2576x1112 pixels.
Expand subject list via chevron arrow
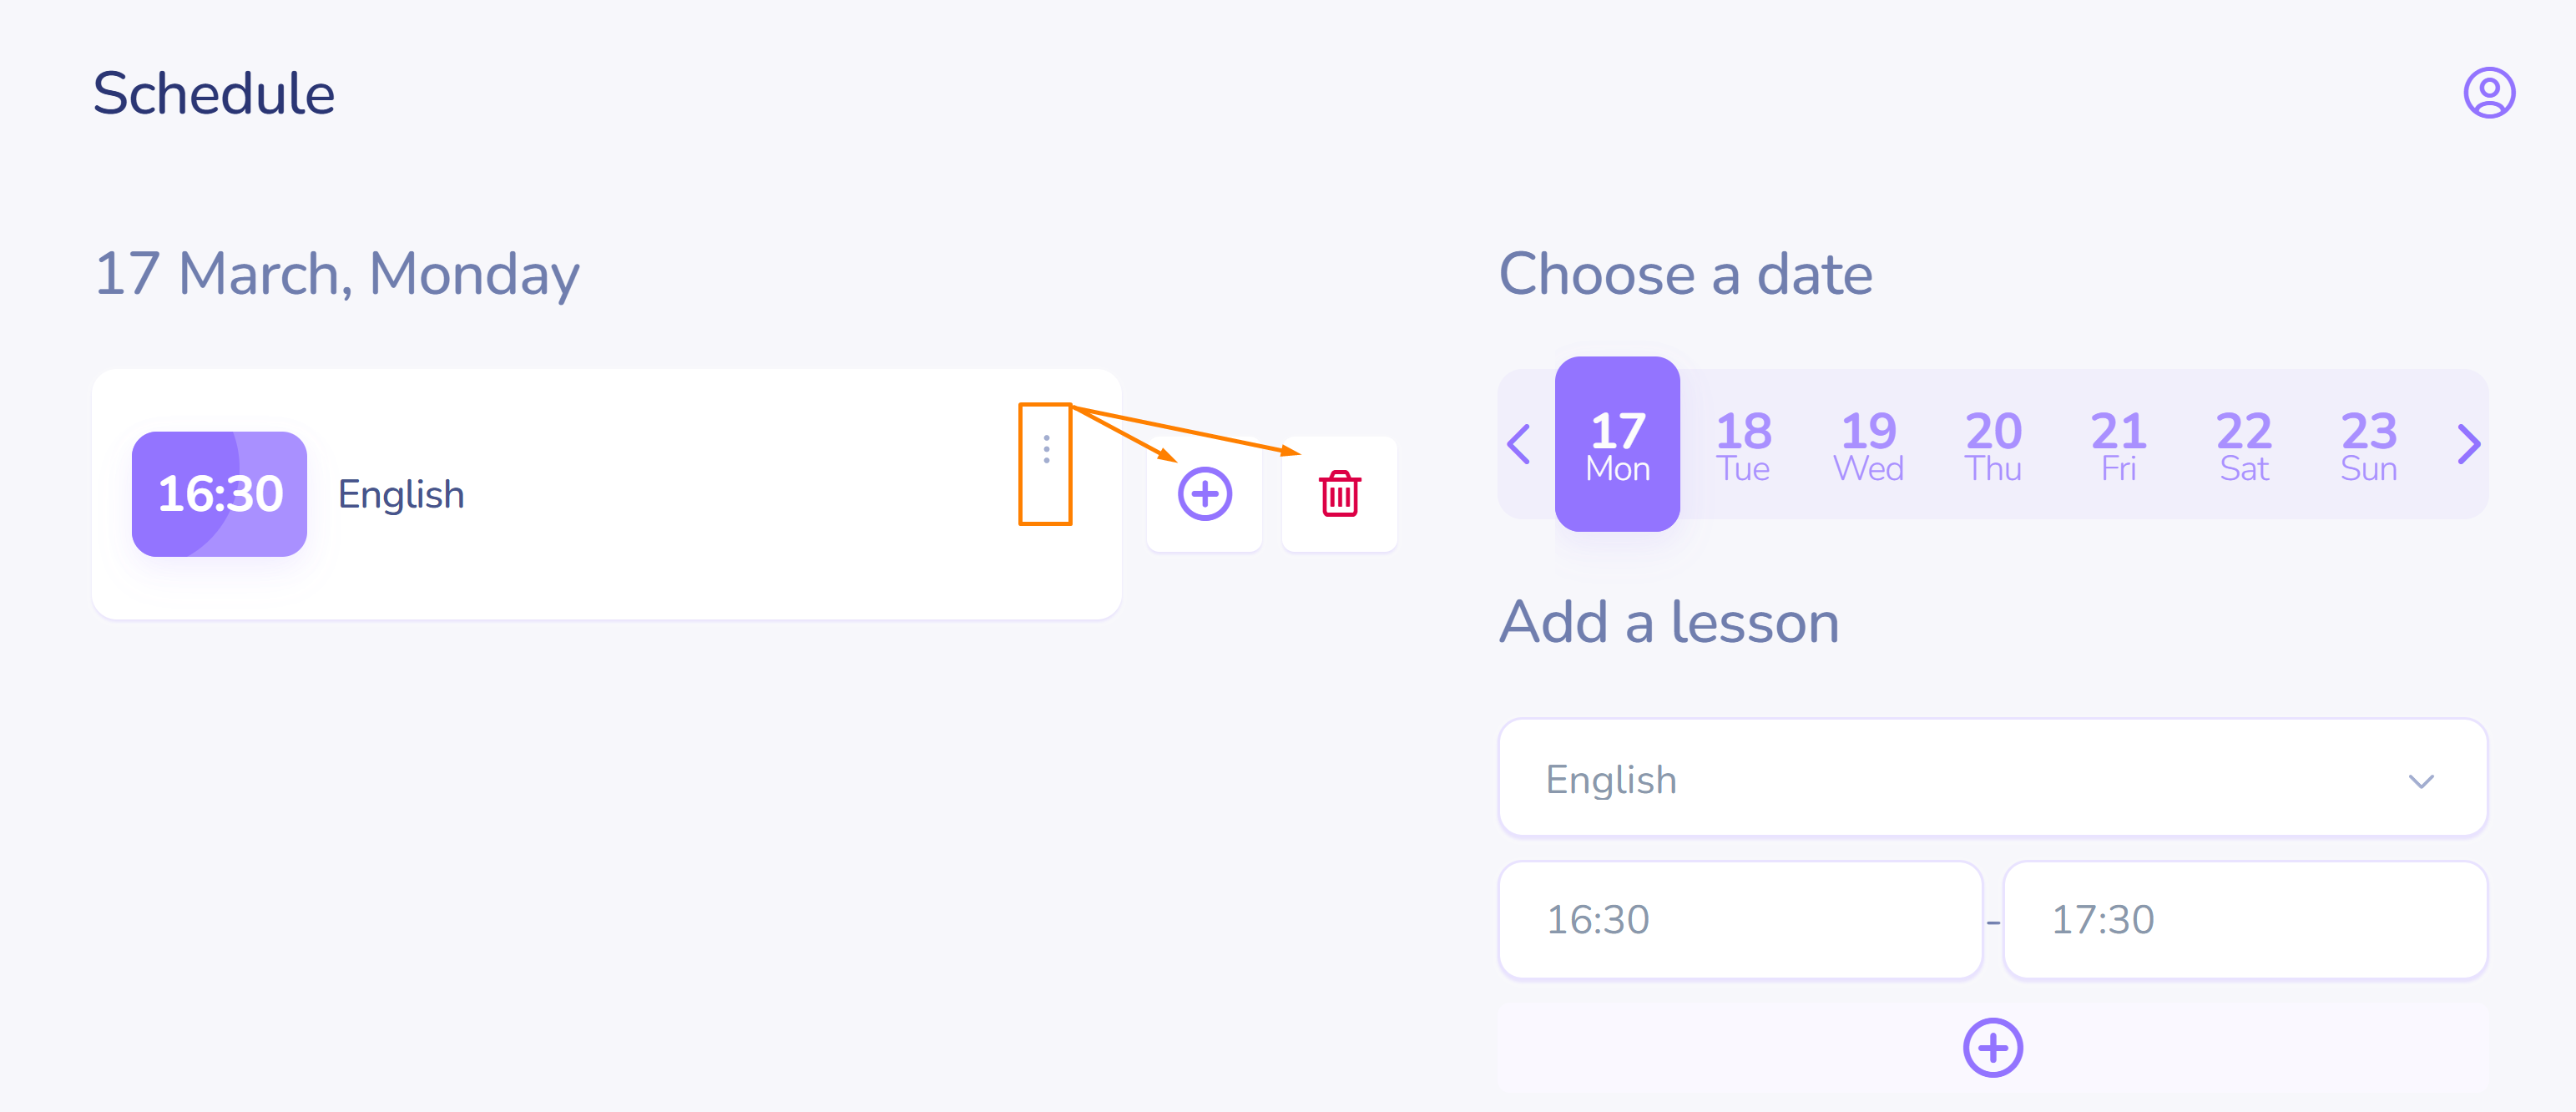pos(2420,781)
